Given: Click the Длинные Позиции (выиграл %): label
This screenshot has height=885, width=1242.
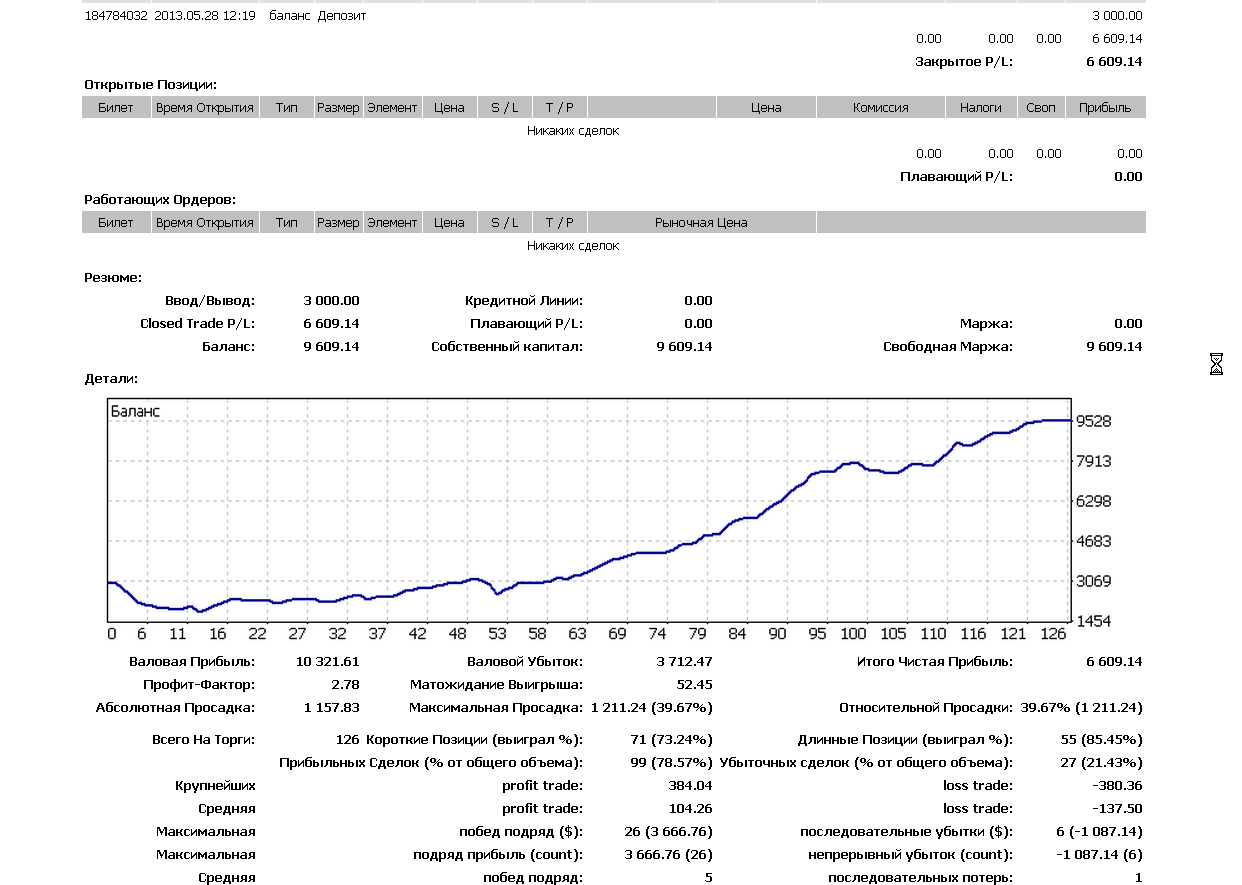Looking at the screenshot, I should pos(905,739).
